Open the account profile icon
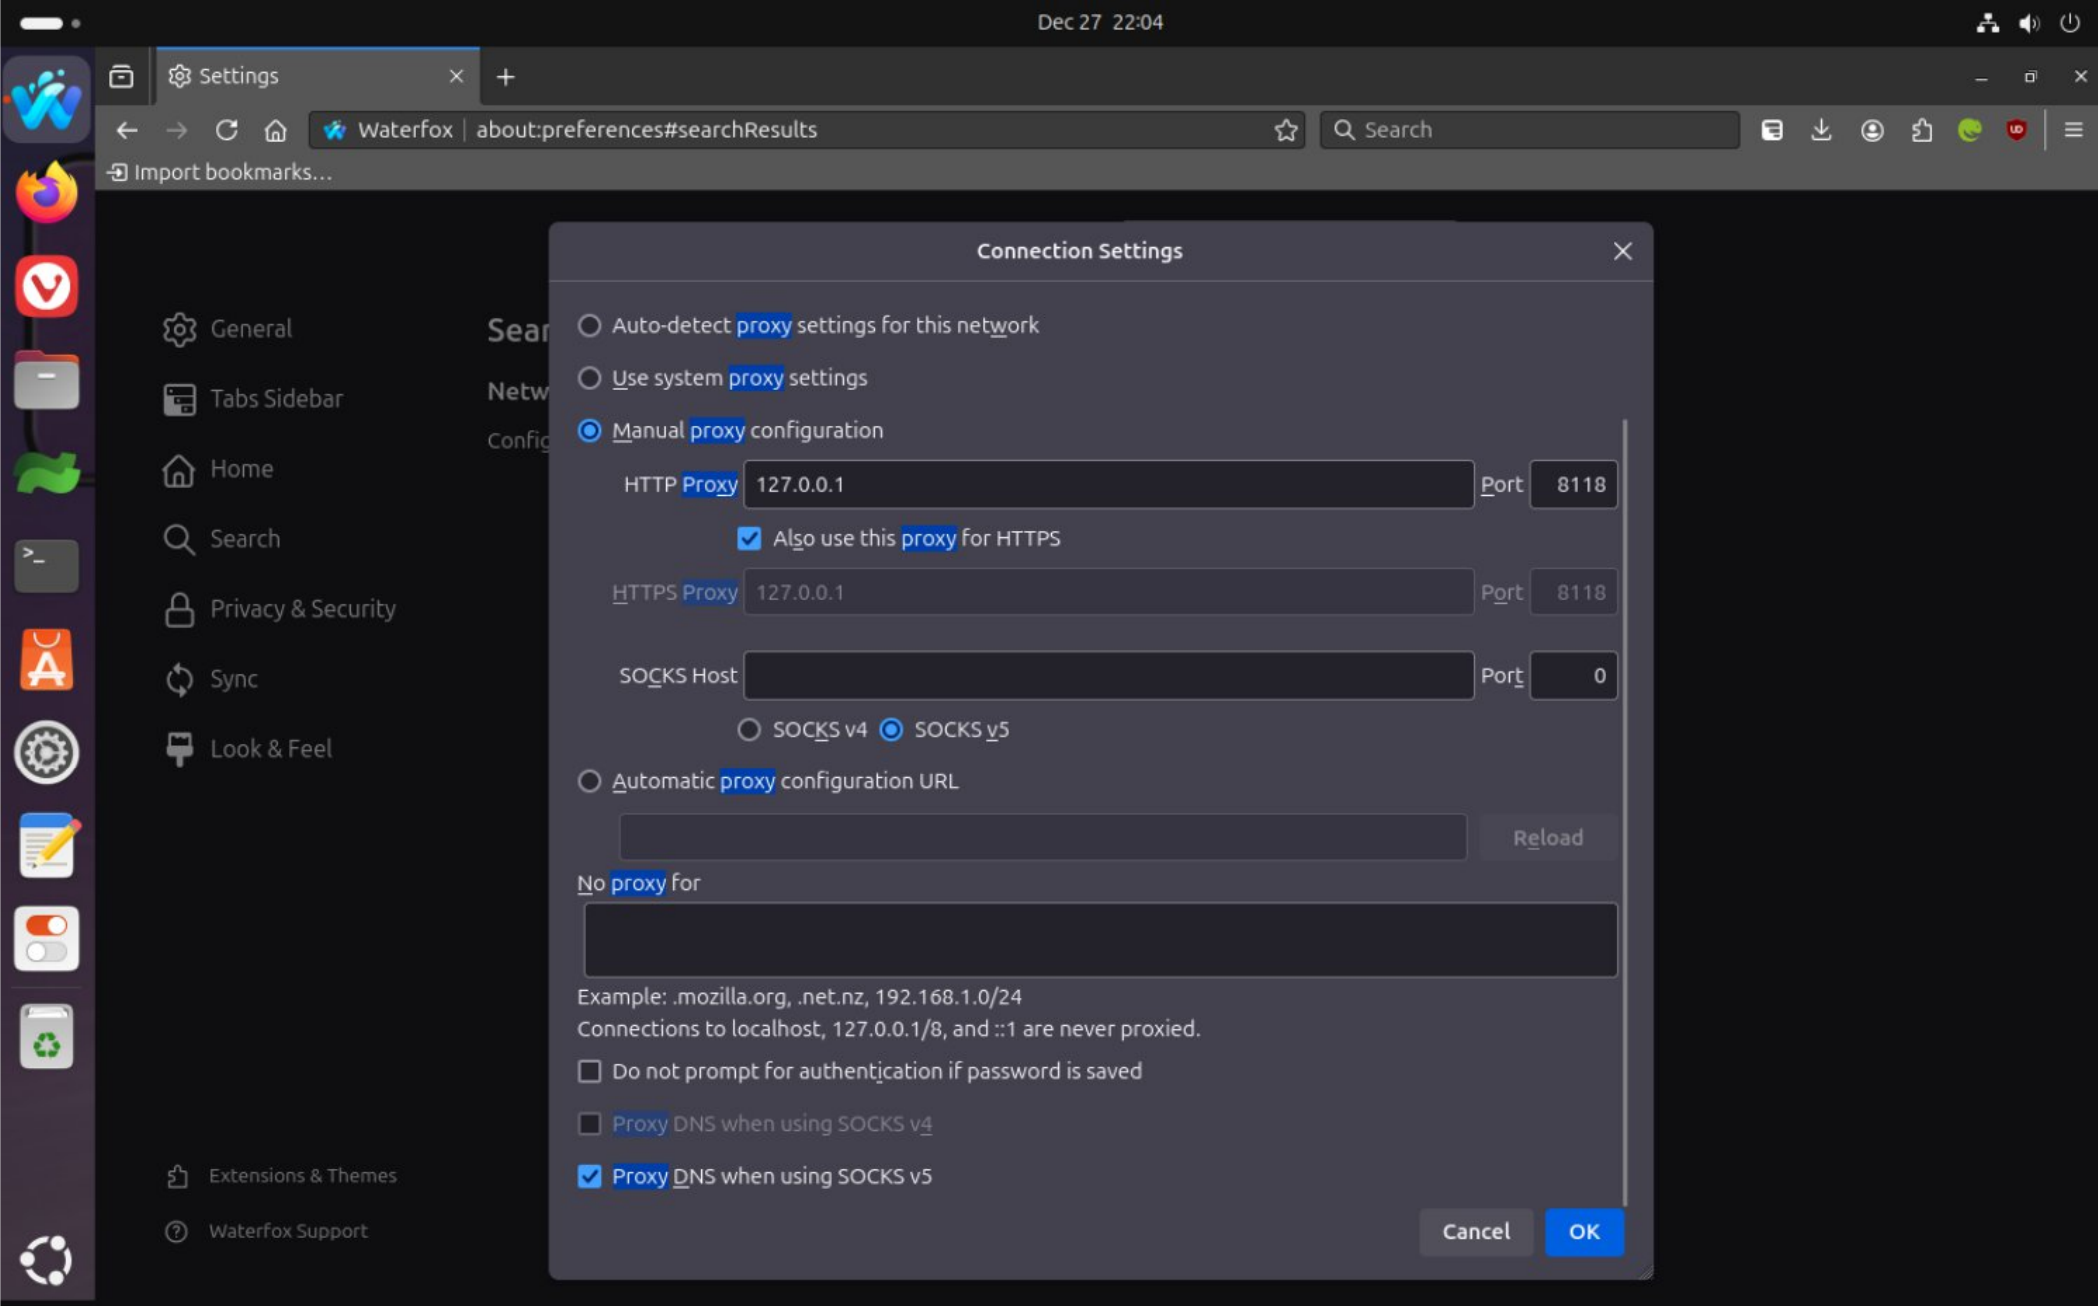Viewport: 2098px width, 1306px height. click(1872, 130)
